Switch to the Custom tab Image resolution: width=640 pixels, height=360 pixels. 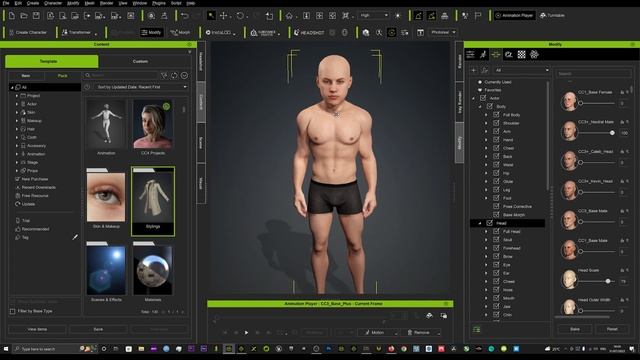pyautogui.click(x=140, y=61)
